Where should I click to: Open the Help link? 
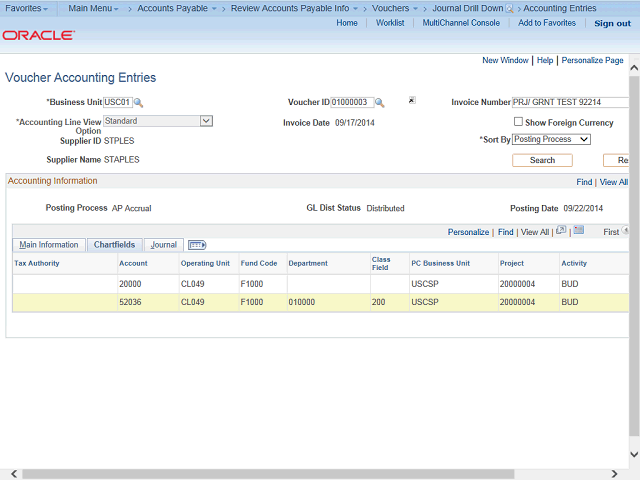click(545, 60)
